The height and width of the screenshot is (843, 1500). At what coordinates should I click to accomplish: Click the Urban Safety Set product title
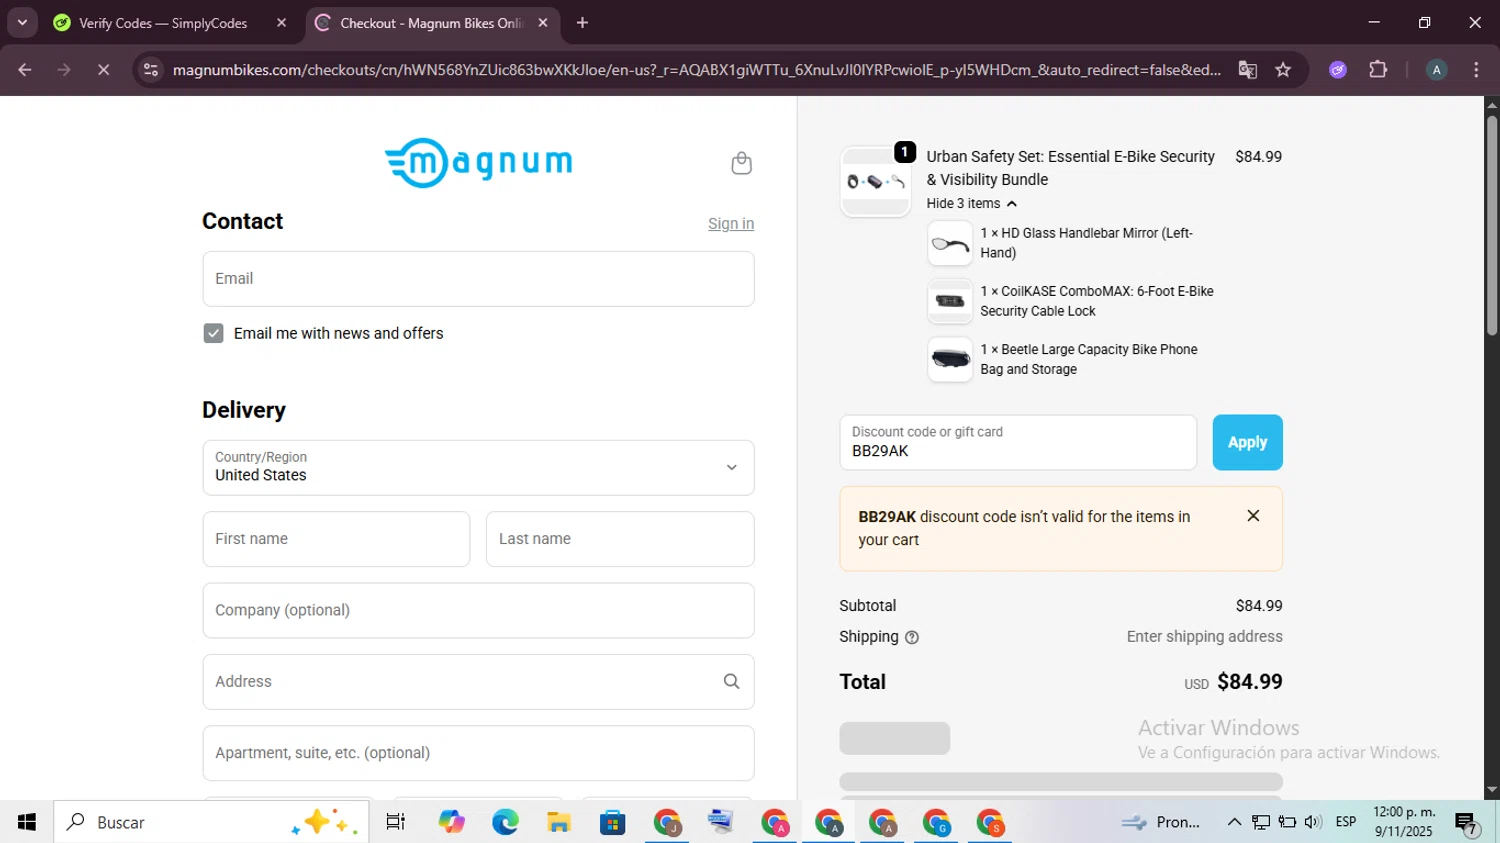pyautogui.click(x=1070, y=168)
